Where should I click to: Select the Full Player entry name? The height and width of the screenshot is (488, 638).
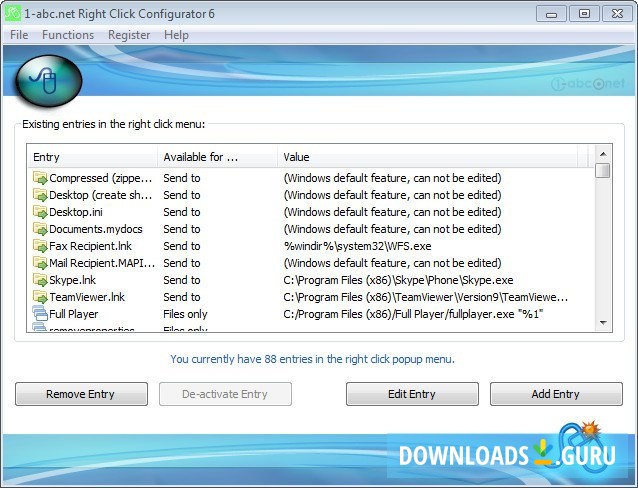74,314
